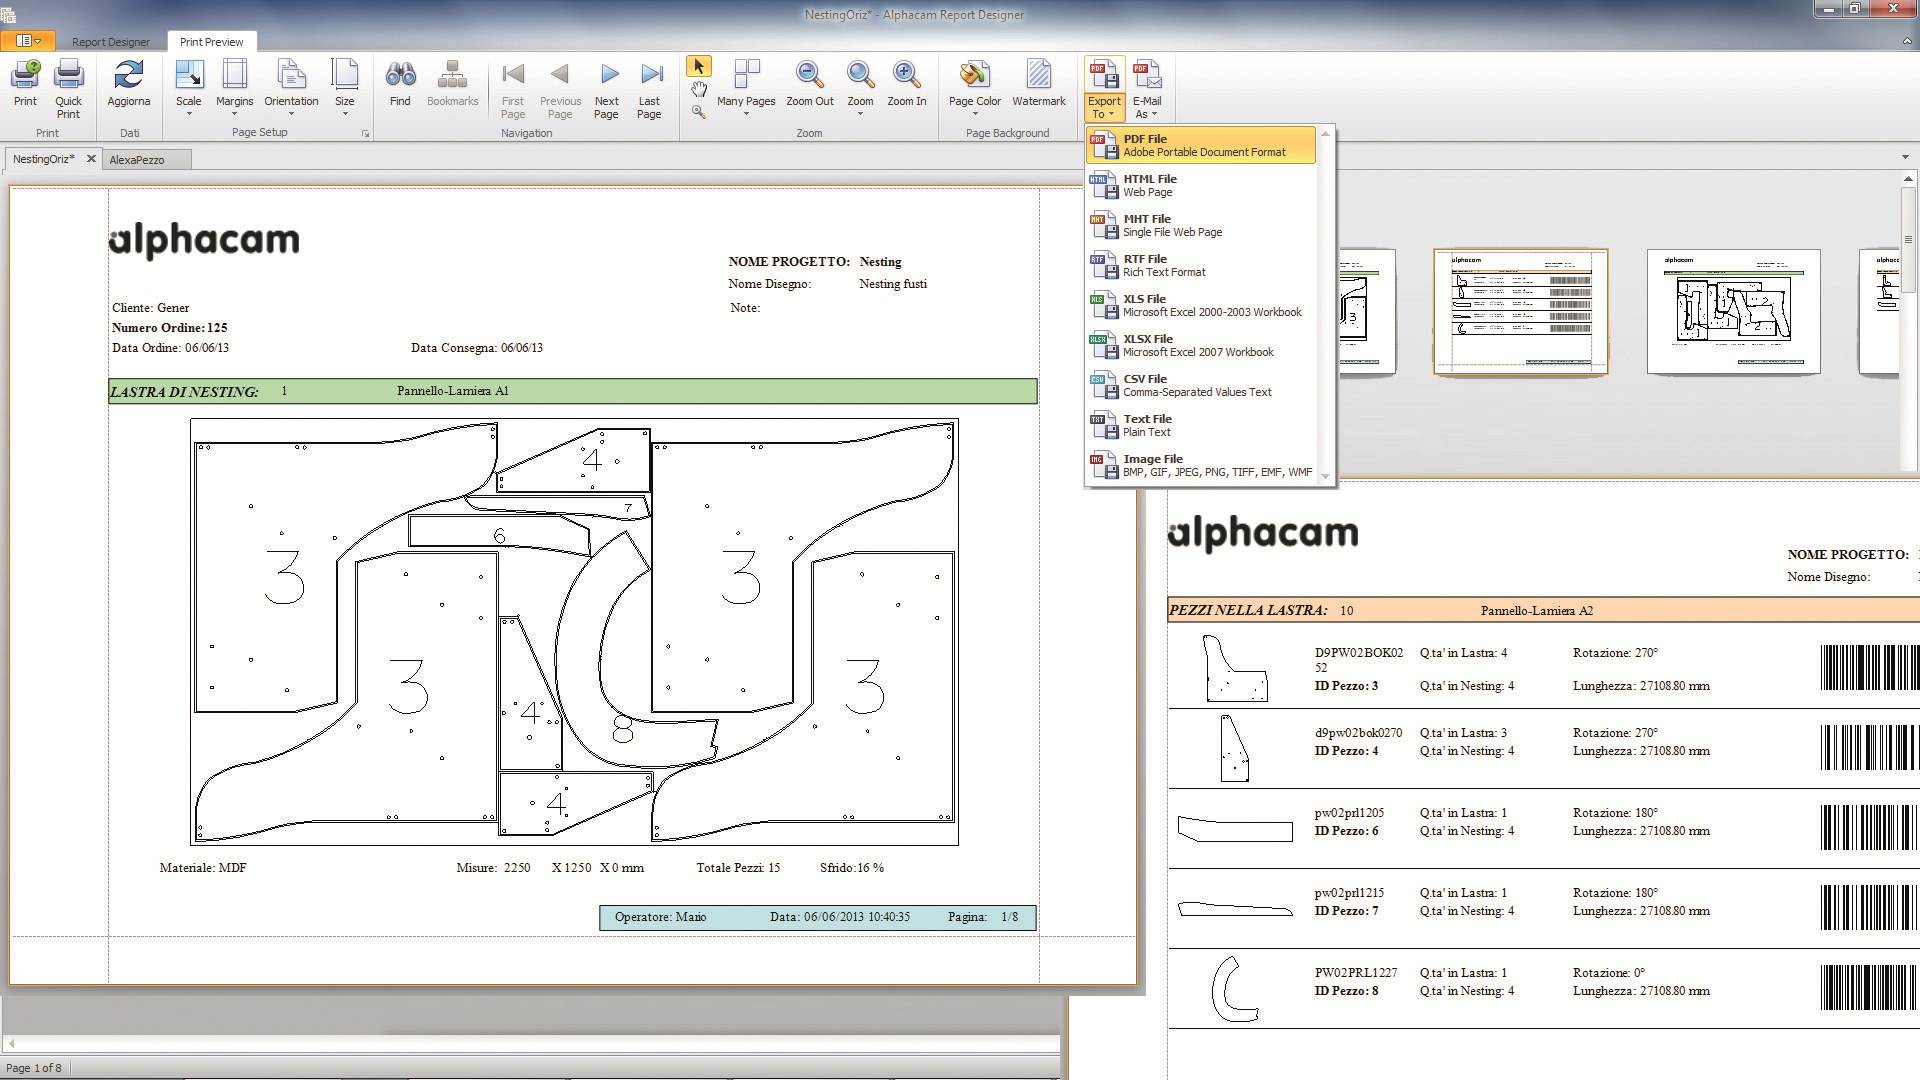Open the Many Pages dropdown
The height and width of the screenshot is (1080, 1920).
point(746,89)
